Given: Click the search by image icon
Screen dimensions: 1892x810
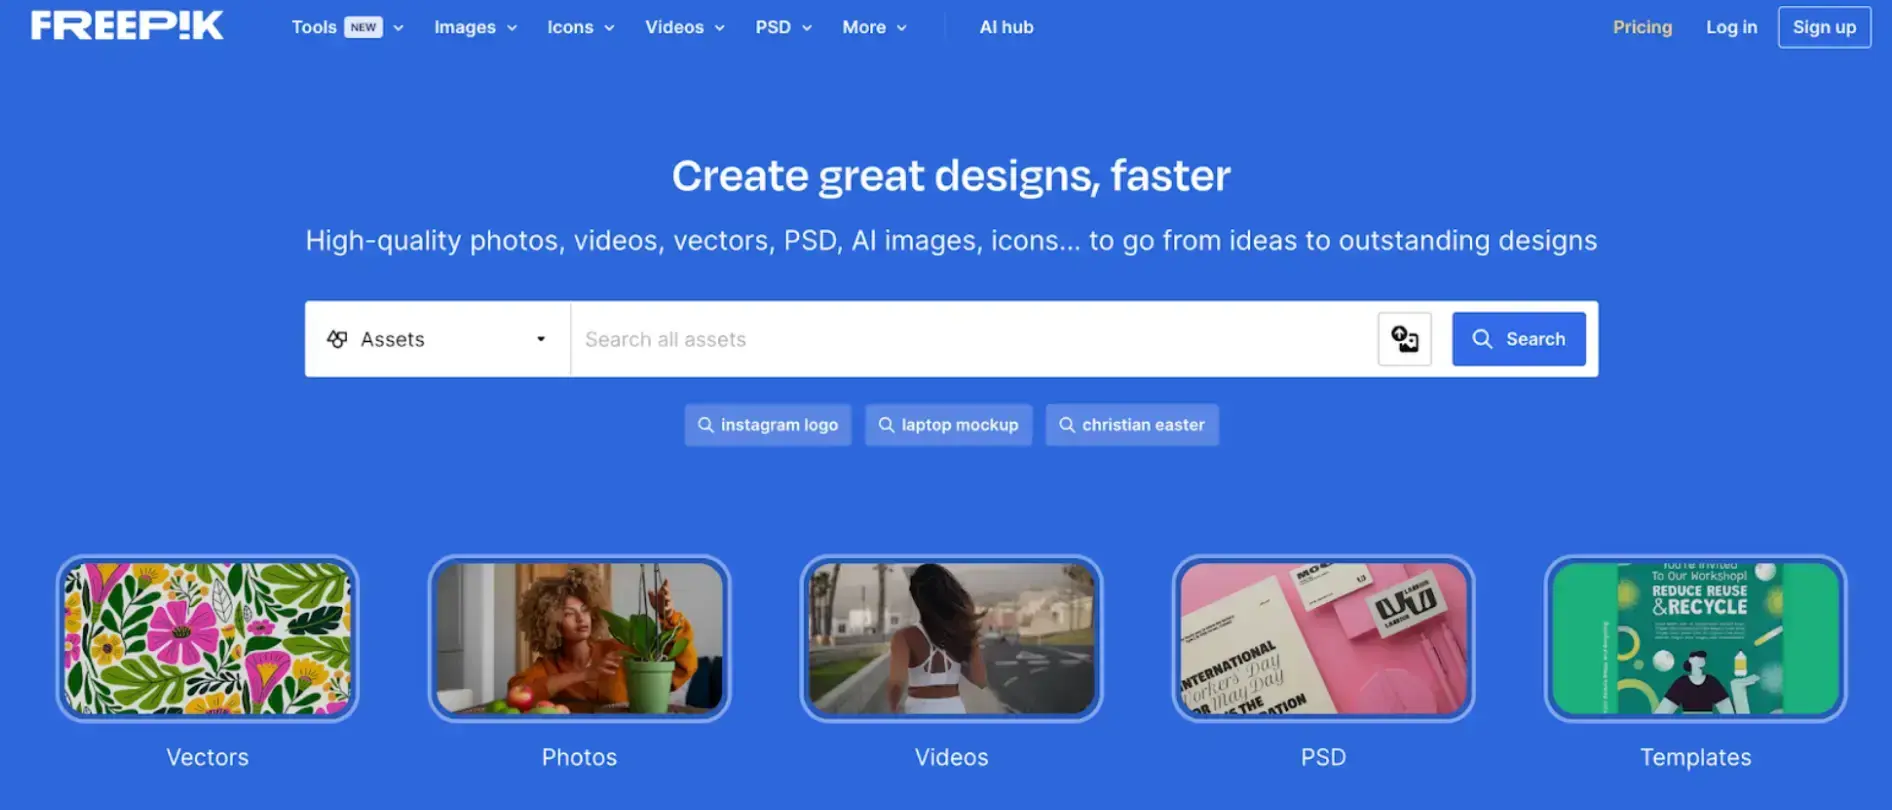Looking at the screenshot, I should click(x=1404, y=339).
